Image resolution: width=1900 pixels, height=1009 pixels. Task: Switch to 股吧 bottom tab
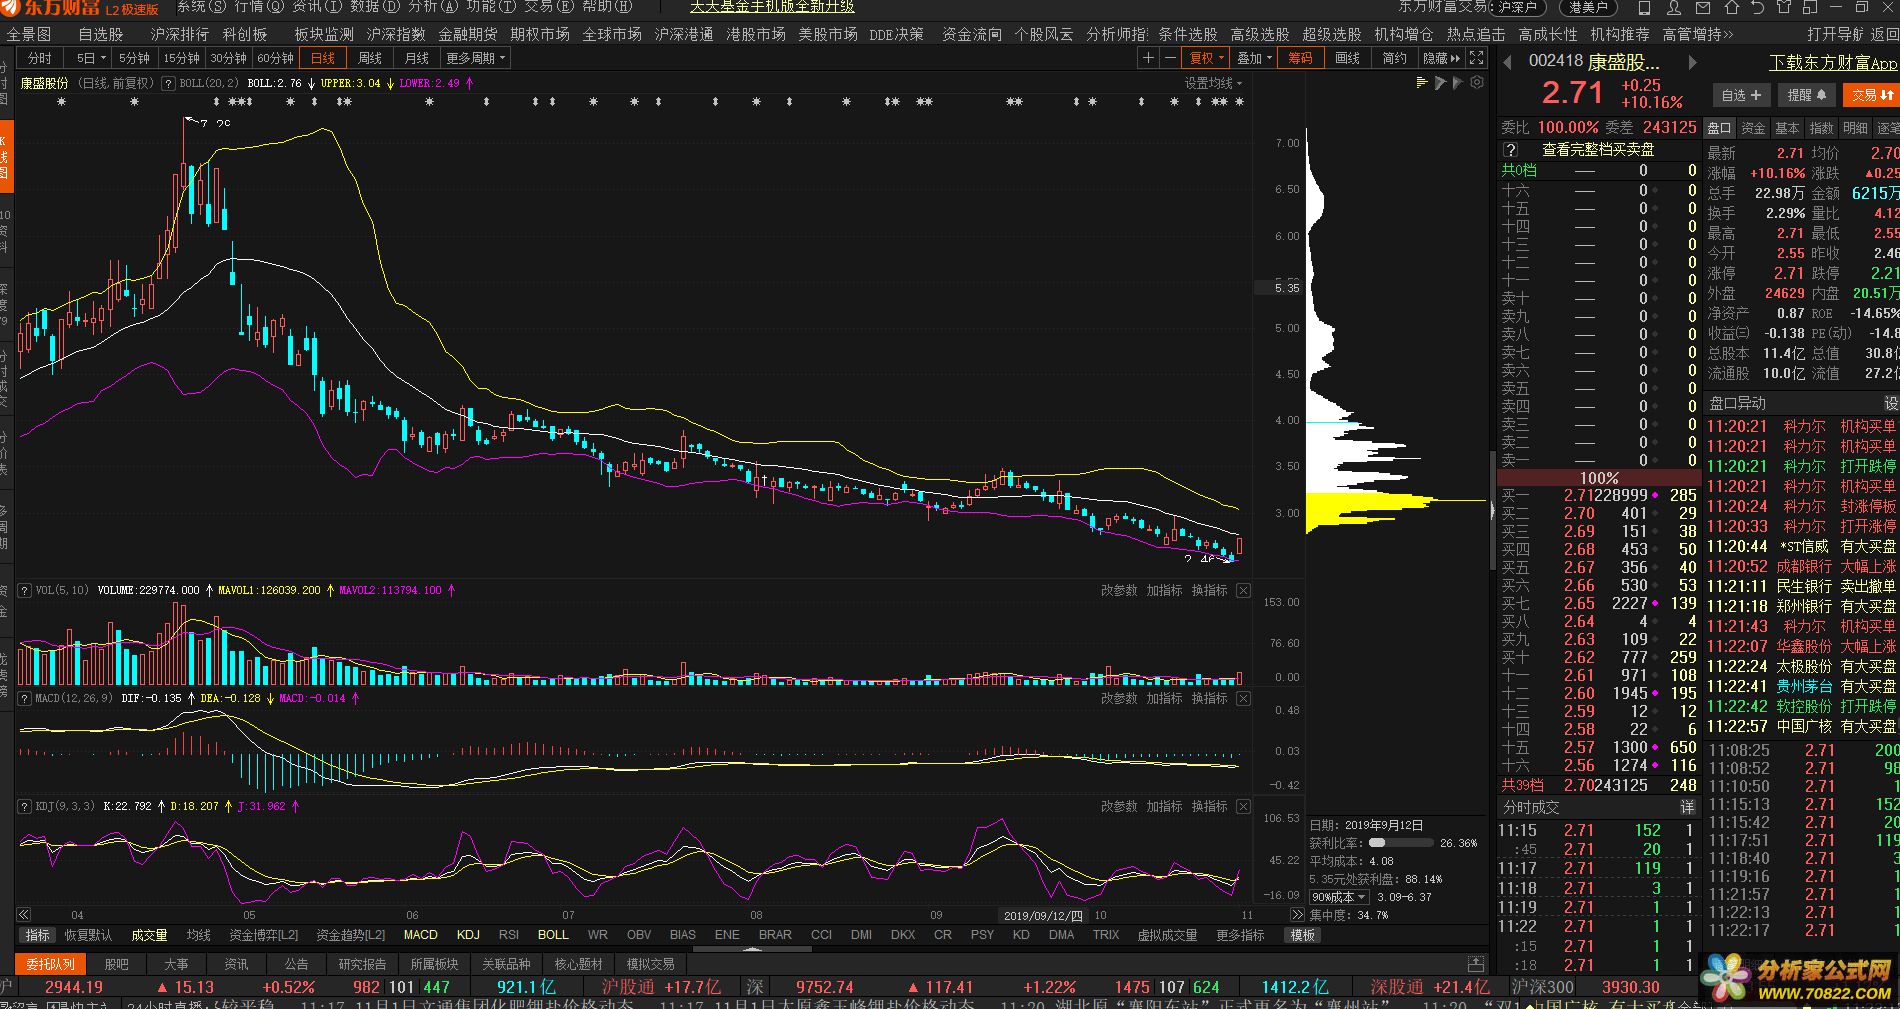(x=117, y=964)
